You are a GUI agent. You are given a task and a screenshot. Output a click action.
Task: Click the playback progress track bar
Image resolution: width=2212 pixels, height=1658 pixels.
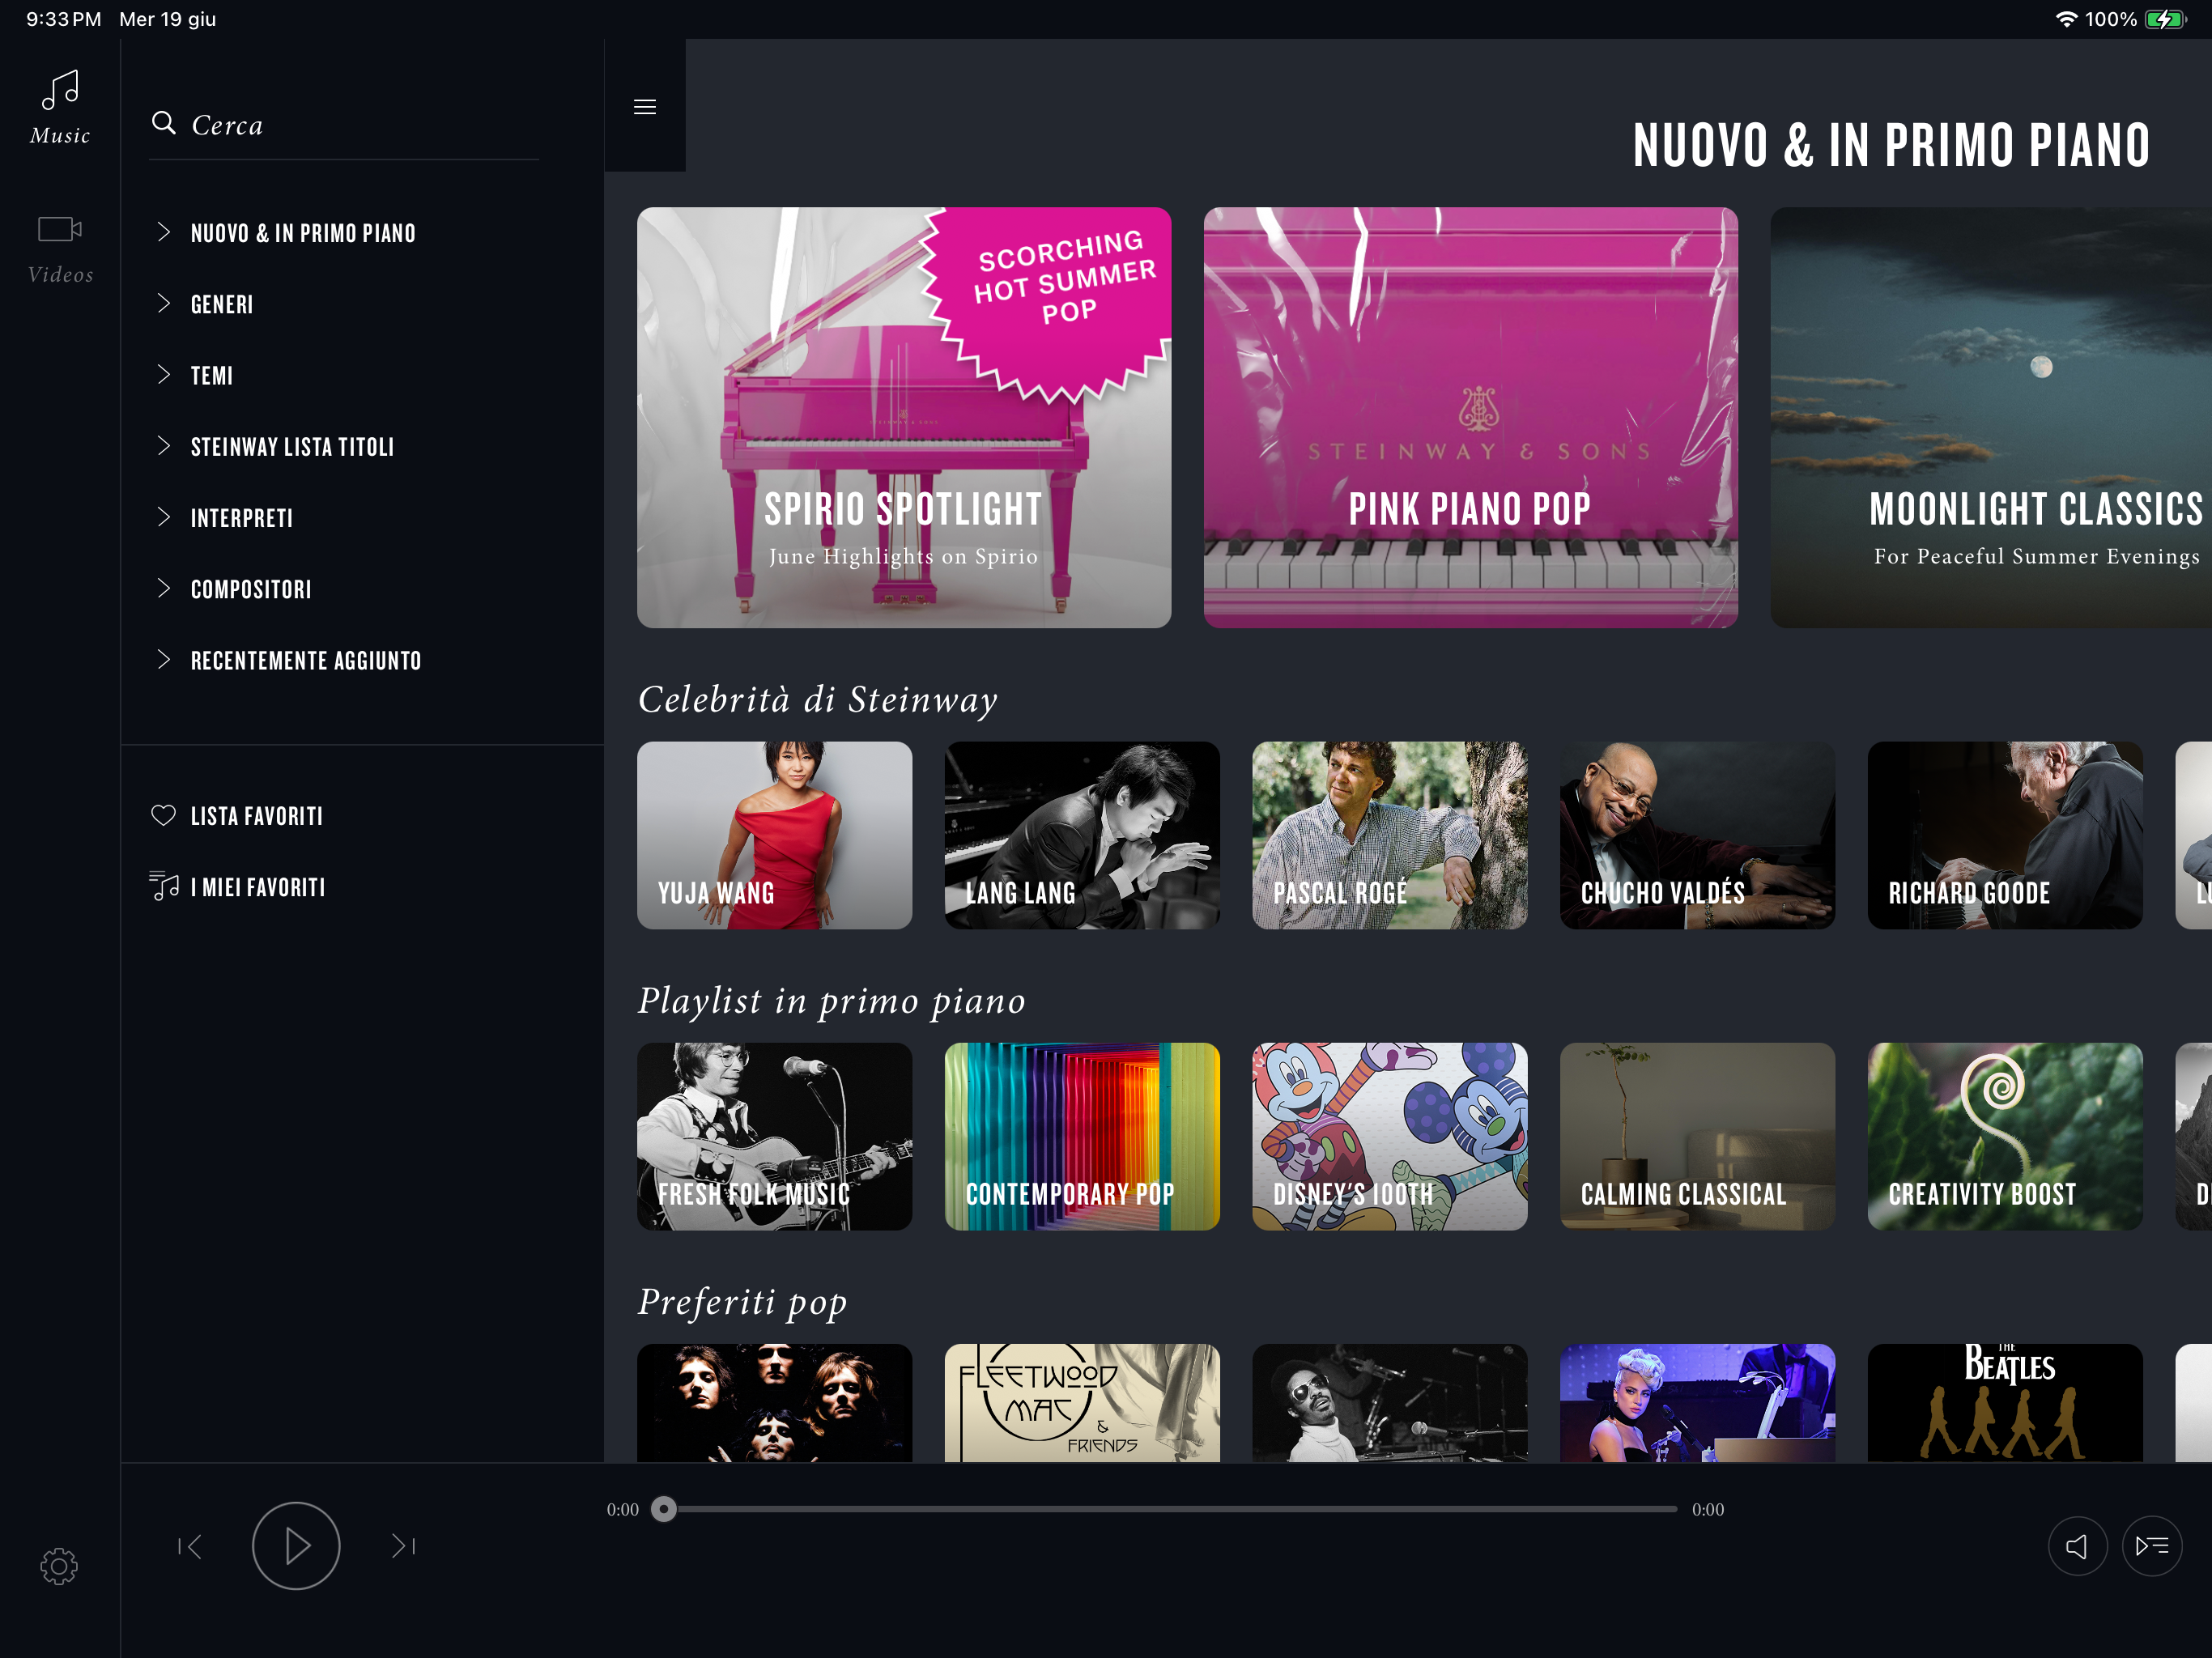[x=1170, y=1509]
